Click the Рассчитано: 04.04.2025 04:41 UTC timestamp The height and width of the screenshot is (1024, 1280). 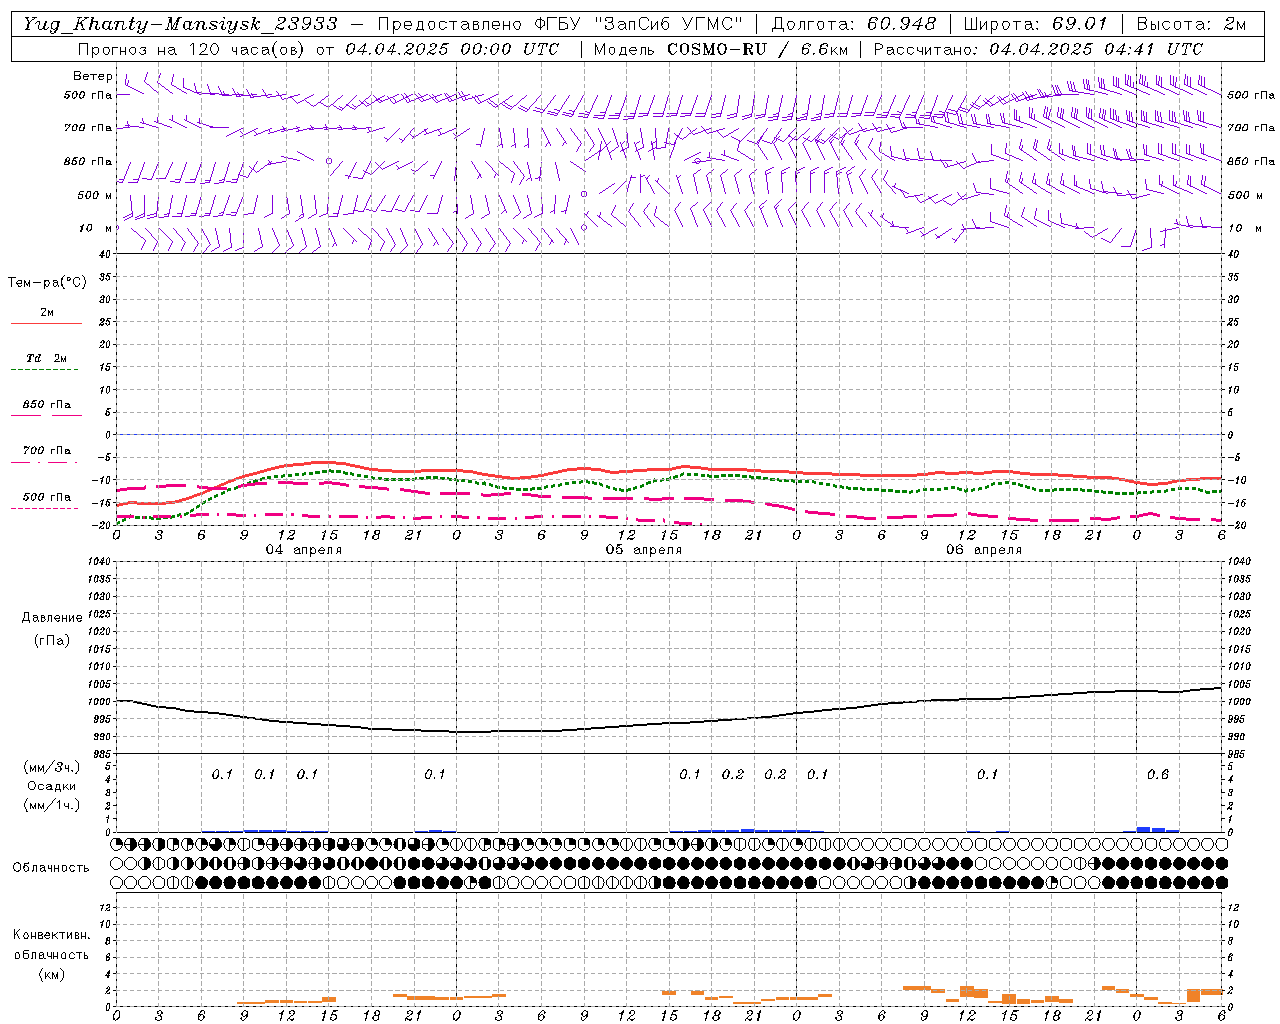pyautogui.click(x=1038, y=49)
